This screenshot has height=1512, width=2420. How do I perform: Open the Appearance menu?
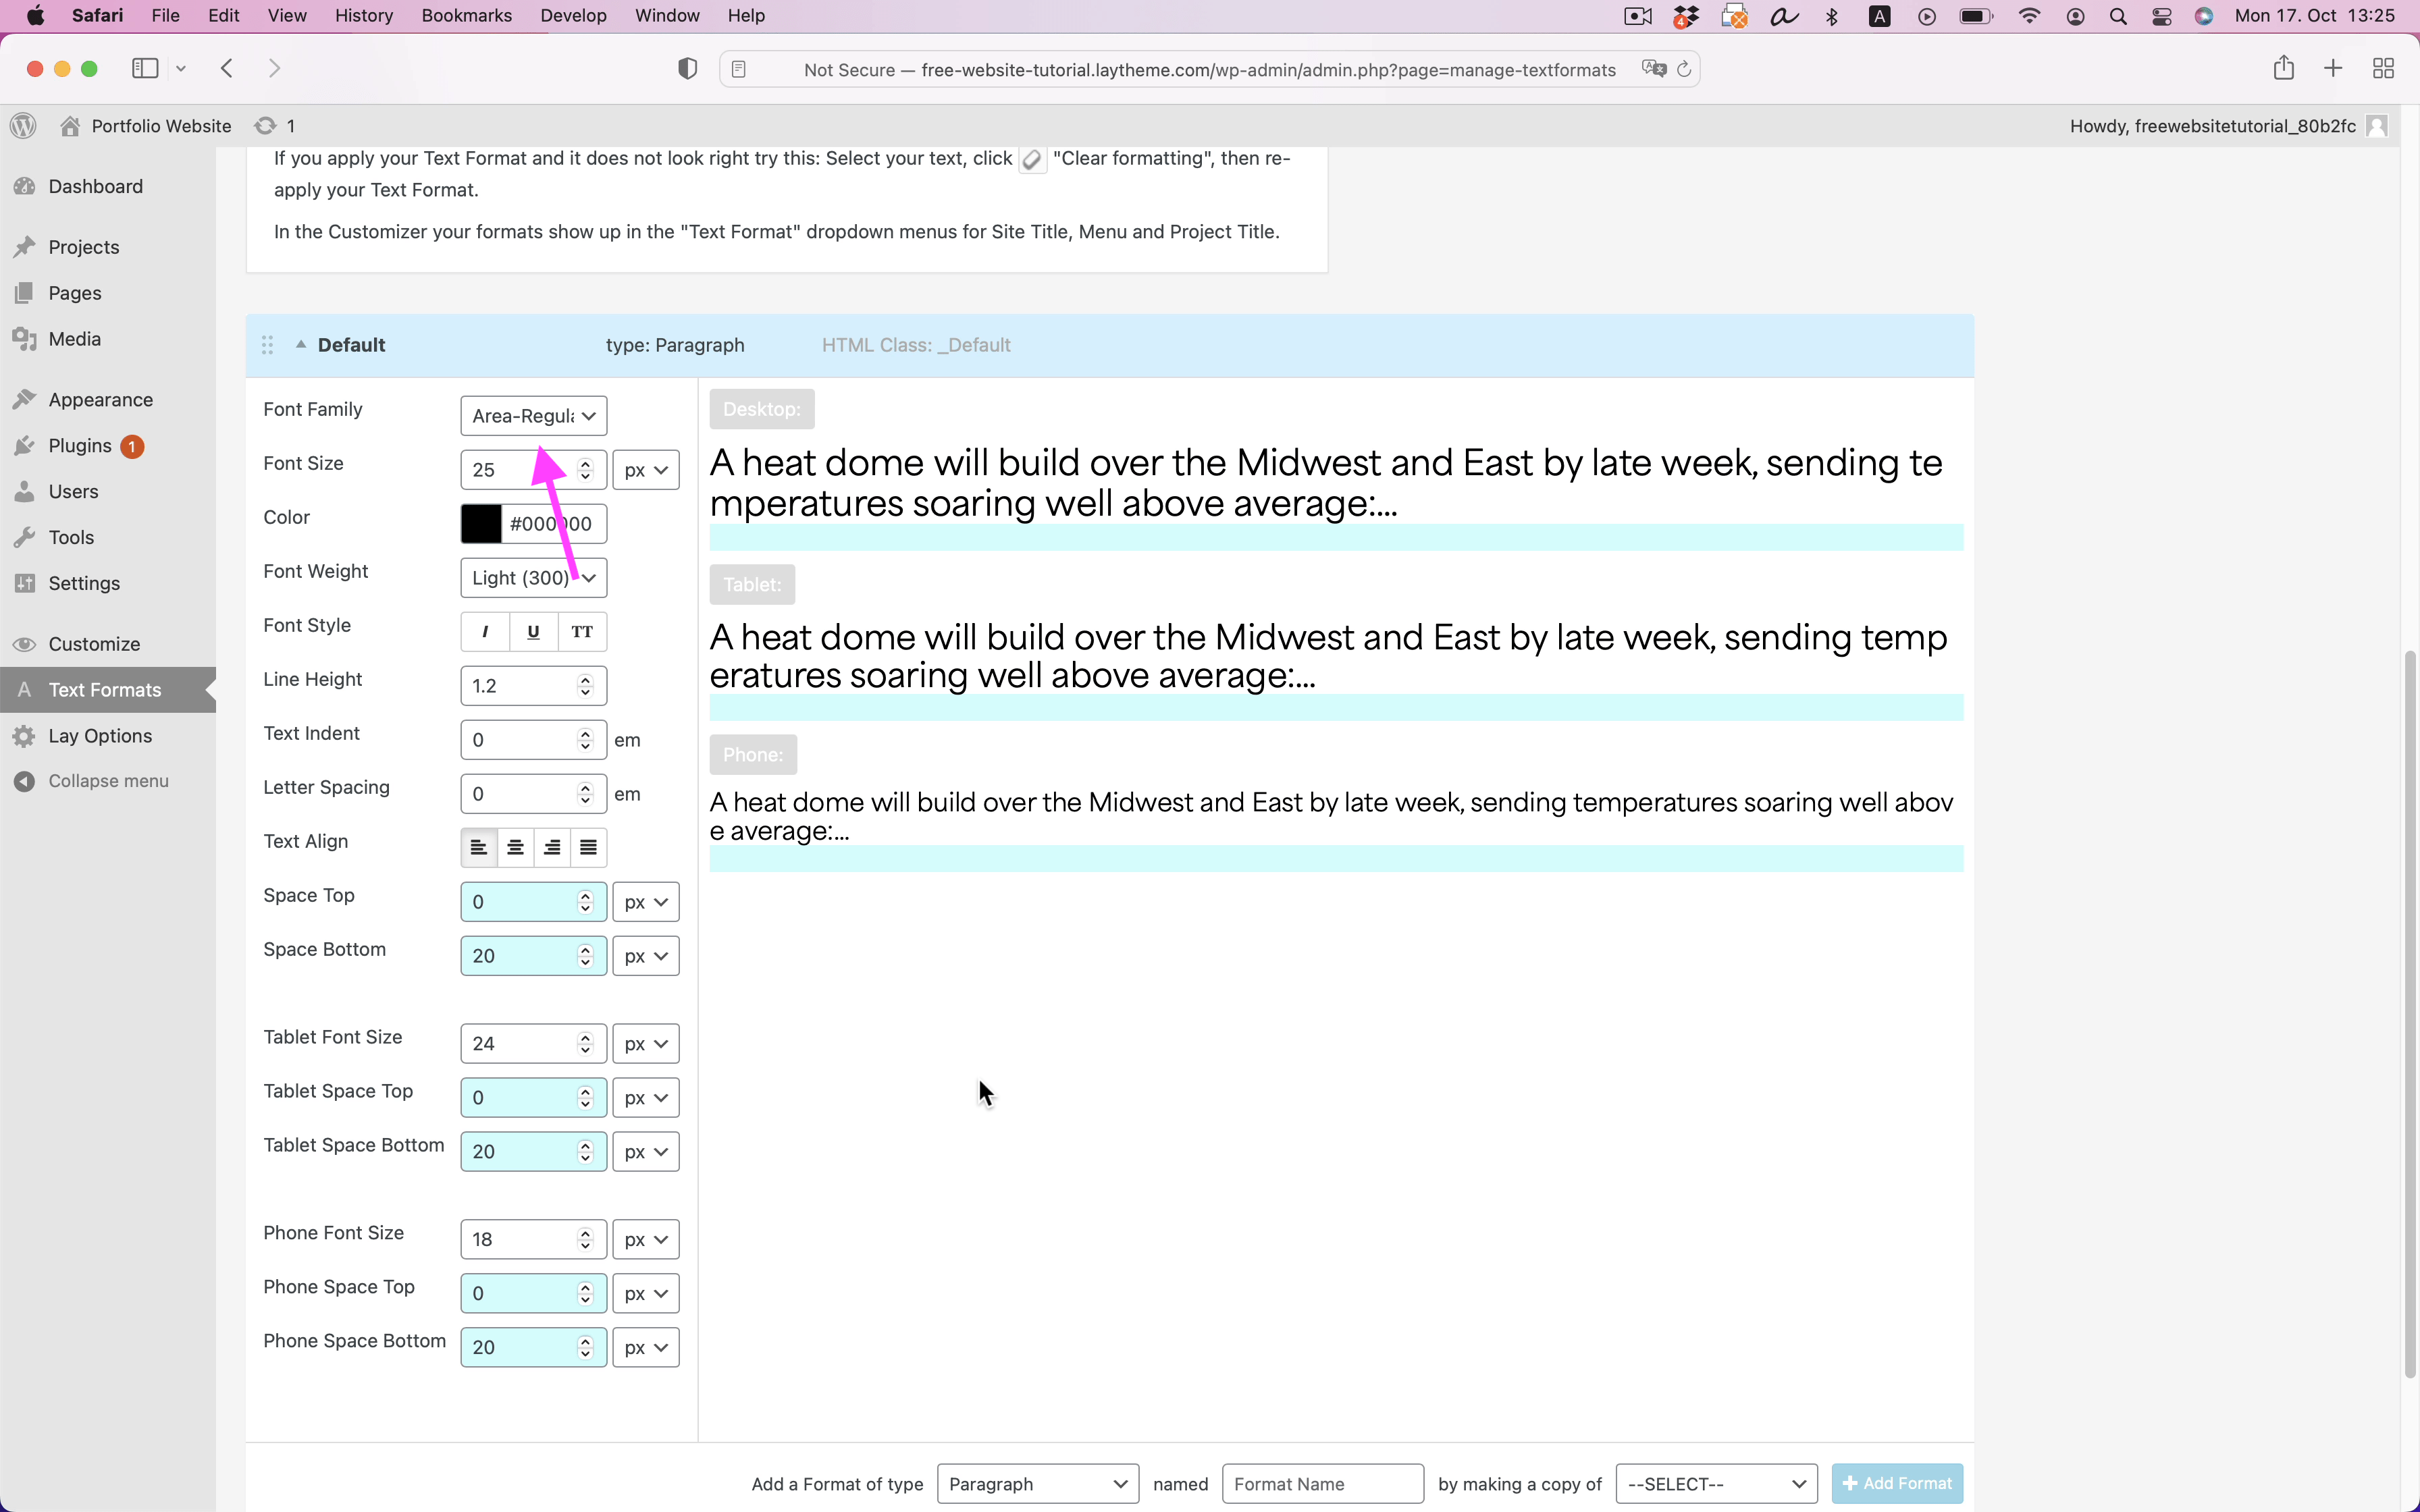101,400
